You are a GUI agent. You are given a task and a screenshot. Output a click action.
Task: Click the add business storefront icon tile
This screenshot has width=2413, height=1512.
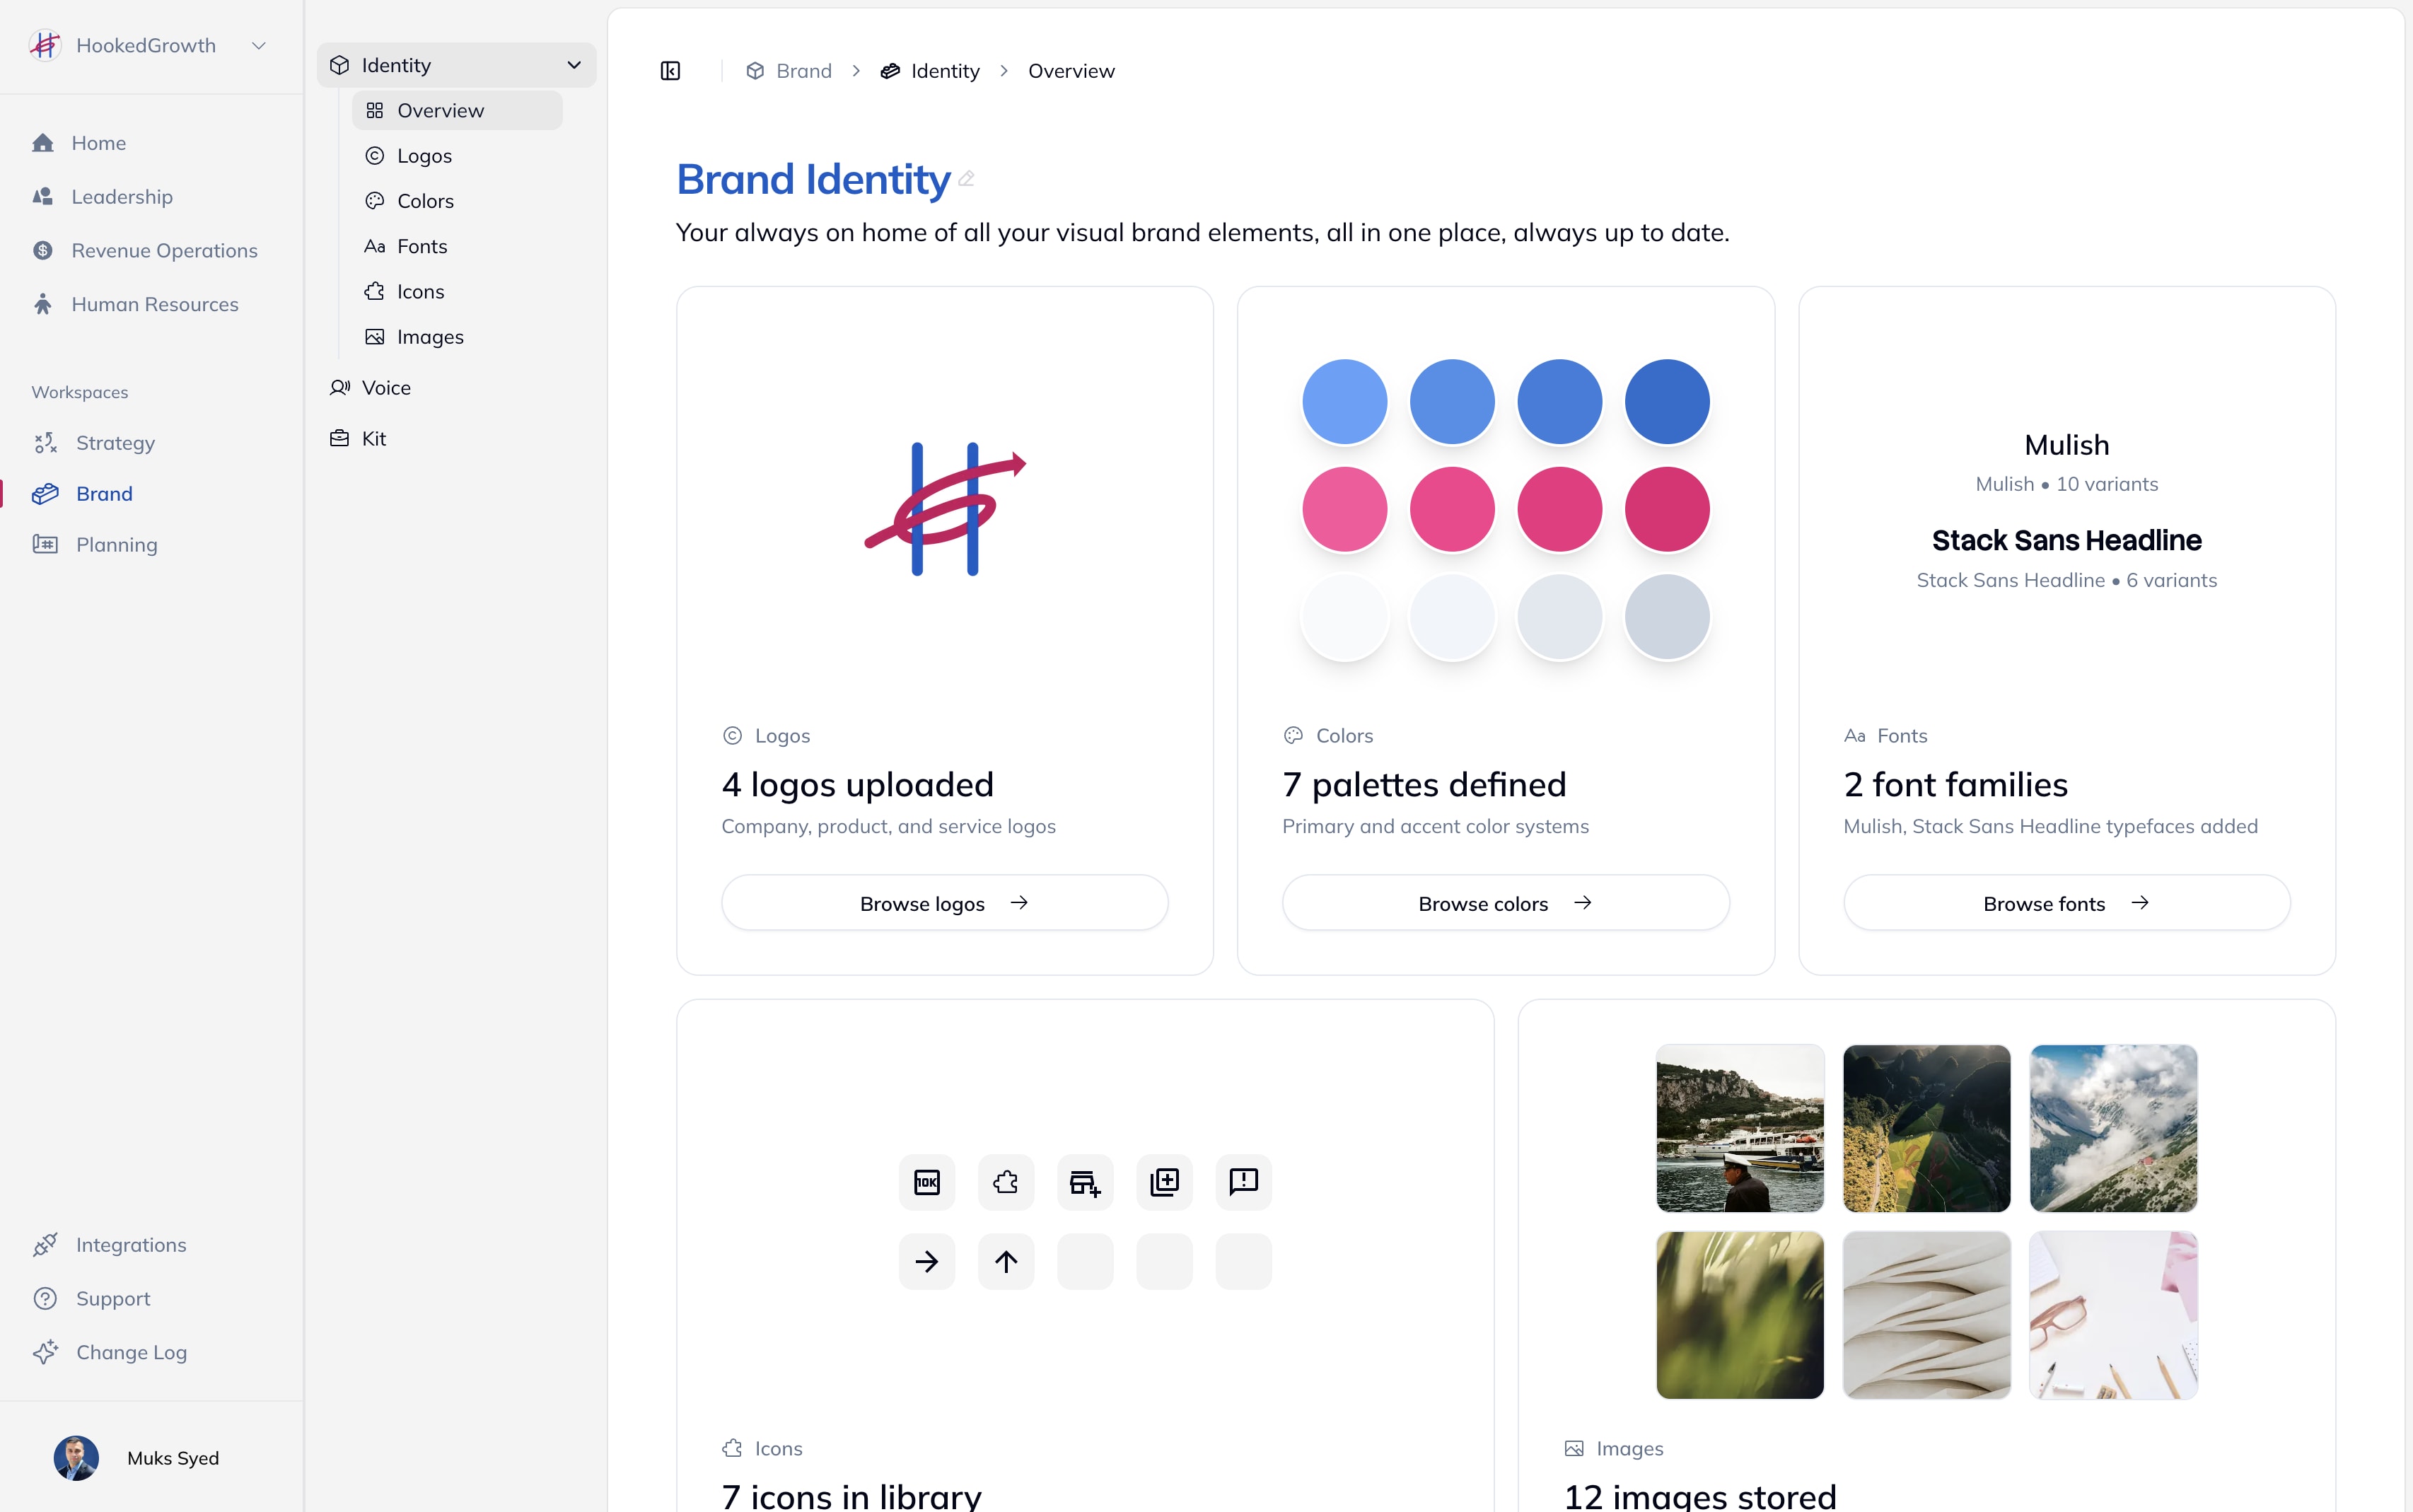pyautogui.click(x=1084, y=1182)
